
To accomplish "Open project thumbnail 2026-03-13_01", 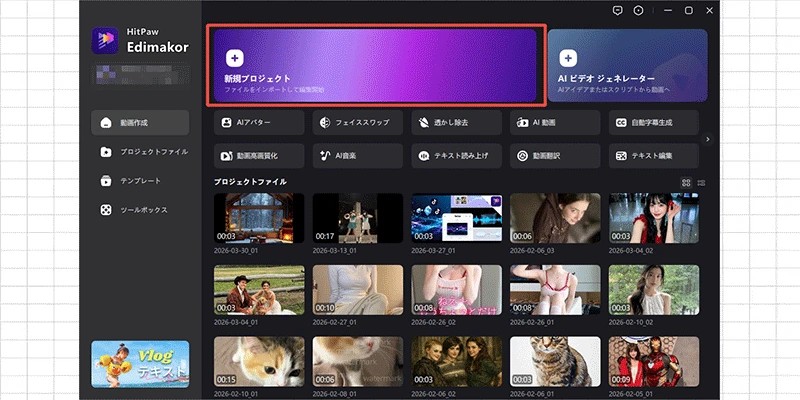I will tap(358, 218).
